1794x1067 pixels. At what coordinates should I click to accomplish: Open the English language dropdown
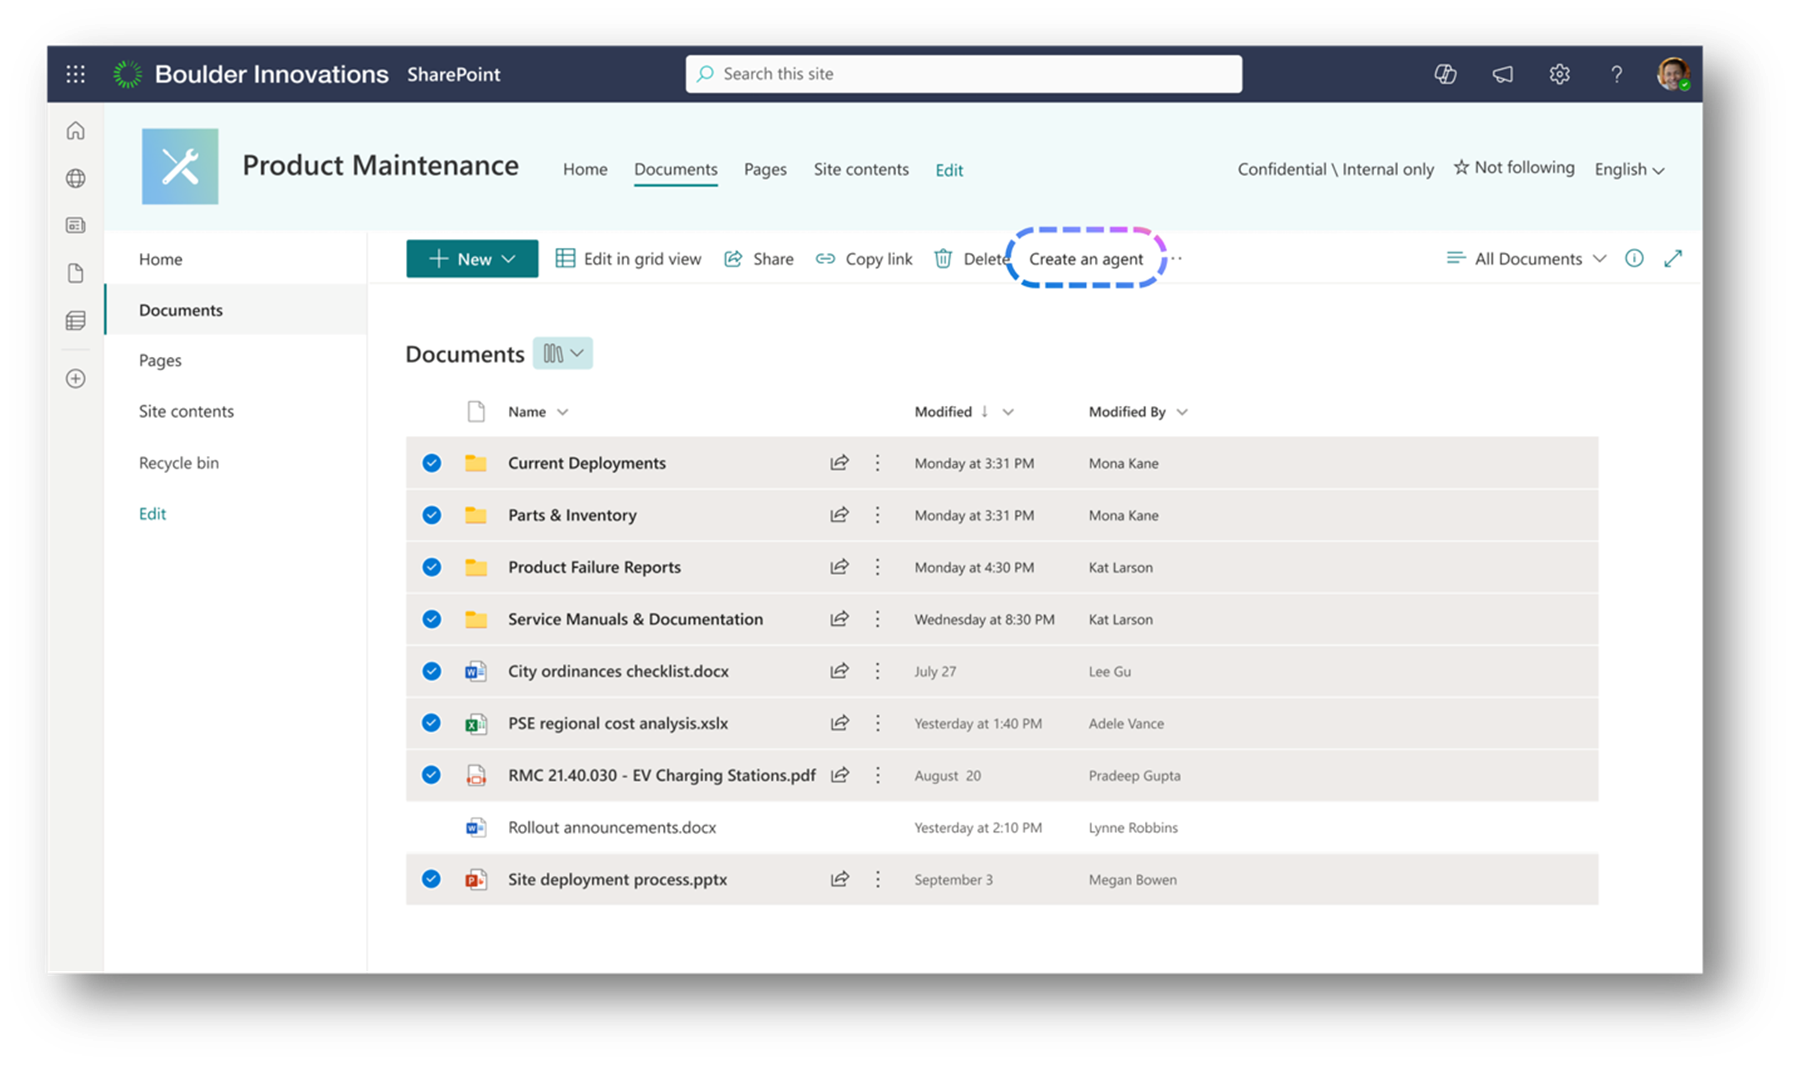pyautogui.click(x=1629, y=170)
